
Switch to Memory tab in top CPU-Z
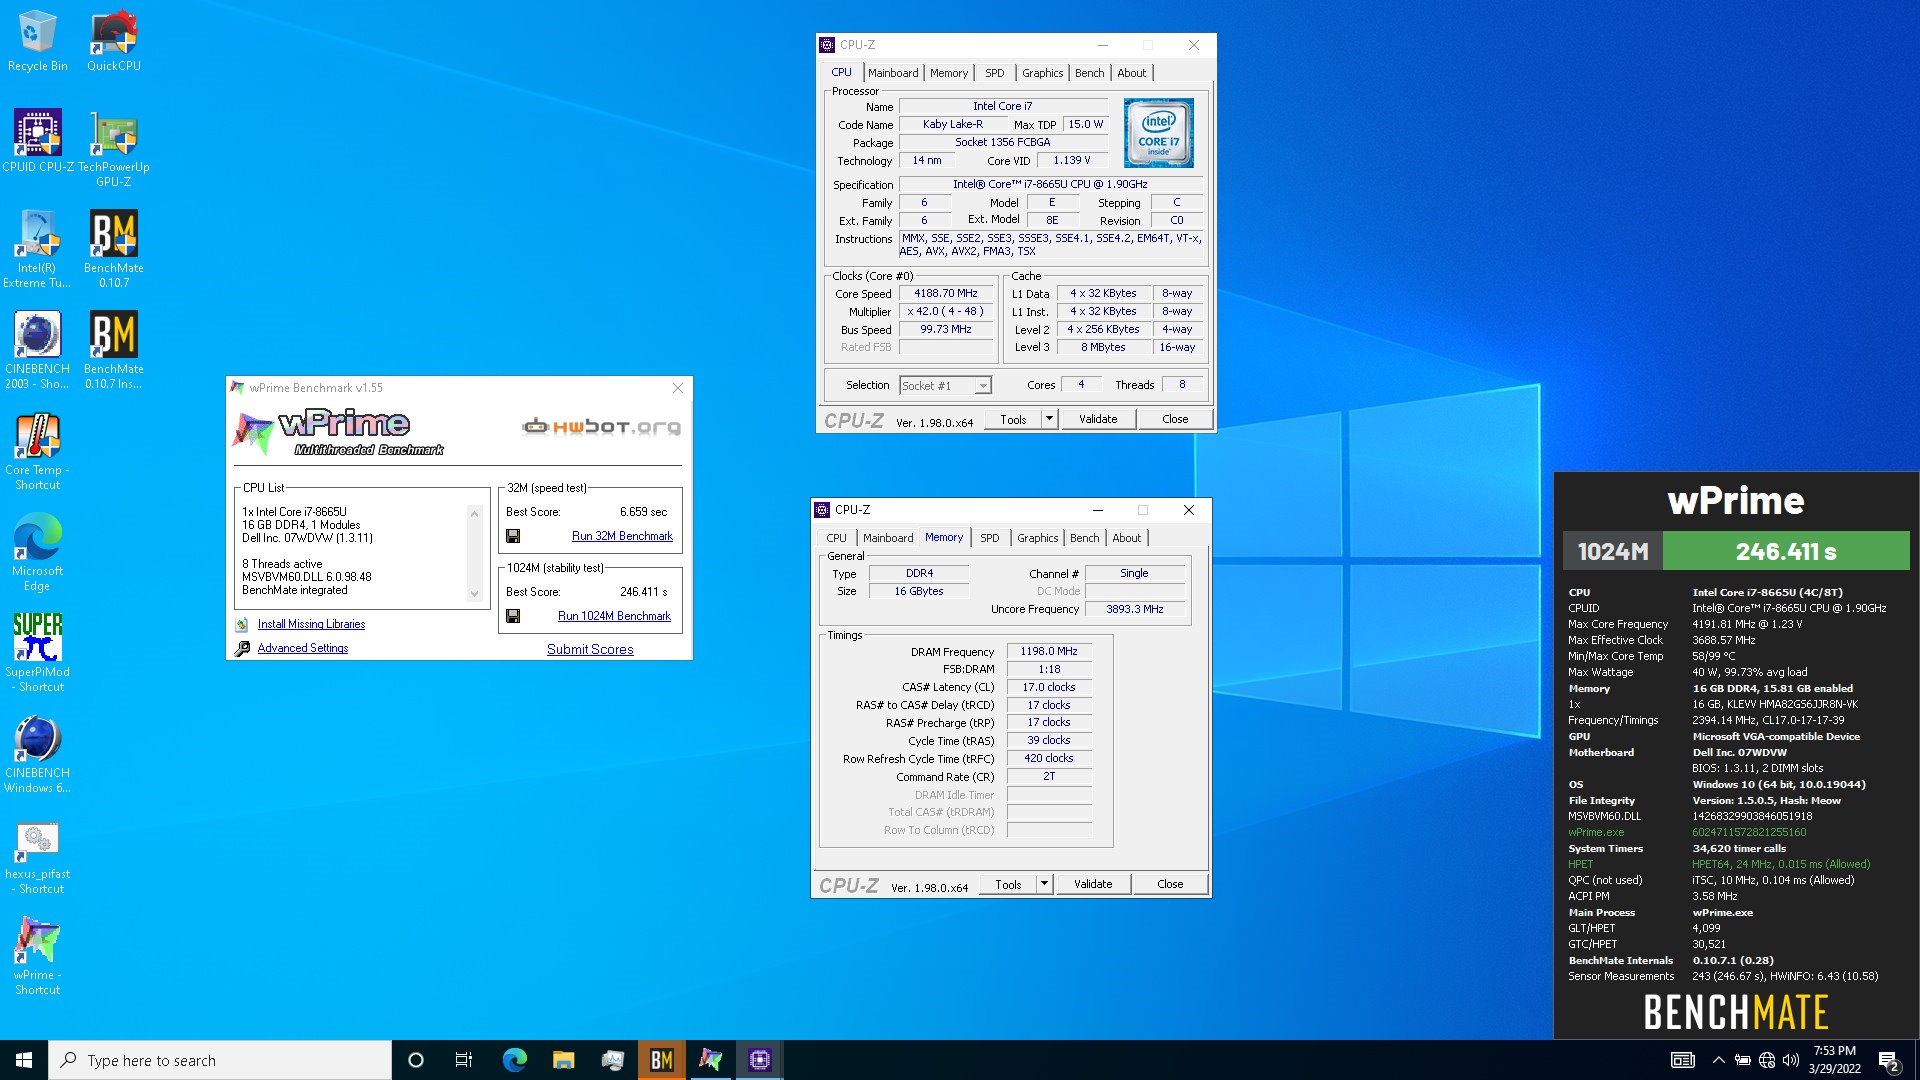point(949,73)
